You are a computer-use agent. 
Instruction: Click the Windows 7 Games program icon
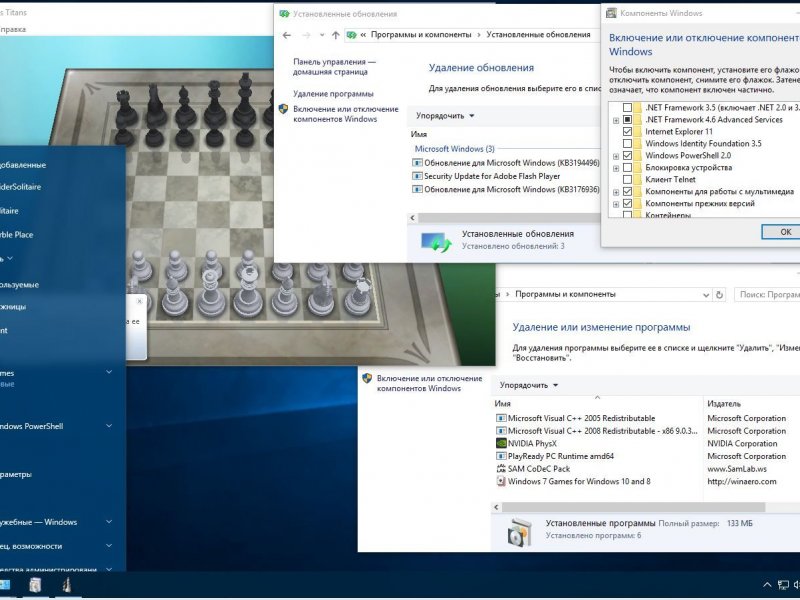(501, 481)
